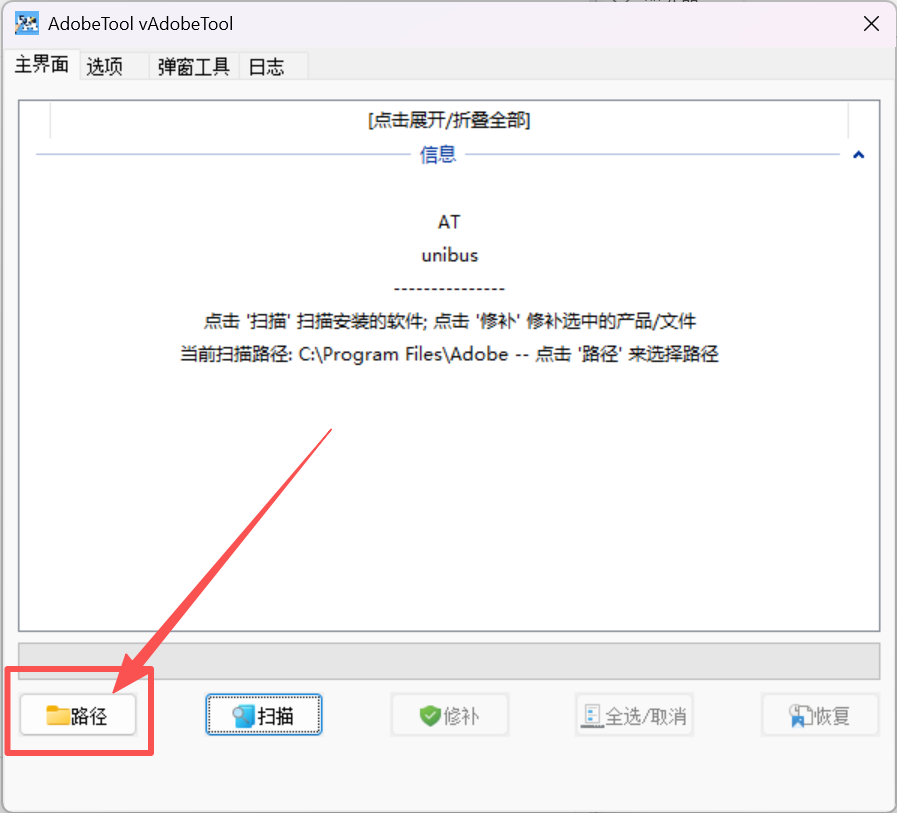Viewport: 897px width, 813px height.
Task: Click the progress bar below the info panel
Action: pos(449,661)
